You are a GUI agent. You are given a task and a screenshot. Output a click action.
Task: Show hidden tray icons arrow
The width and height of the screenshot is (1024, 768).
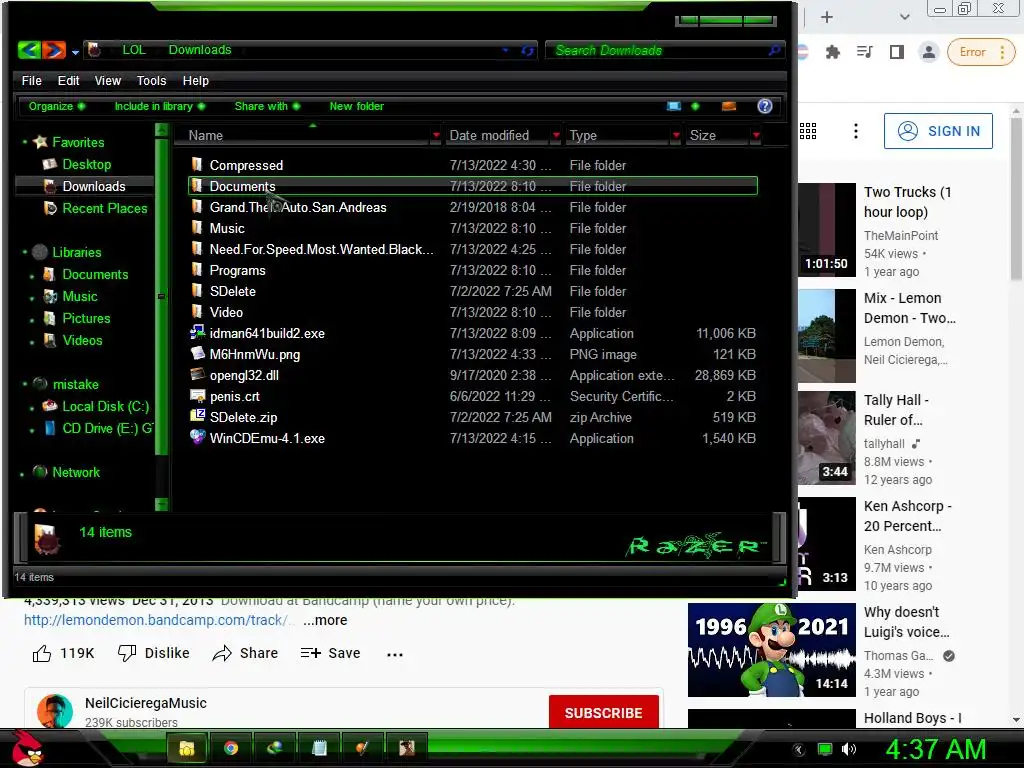[799, 750]
